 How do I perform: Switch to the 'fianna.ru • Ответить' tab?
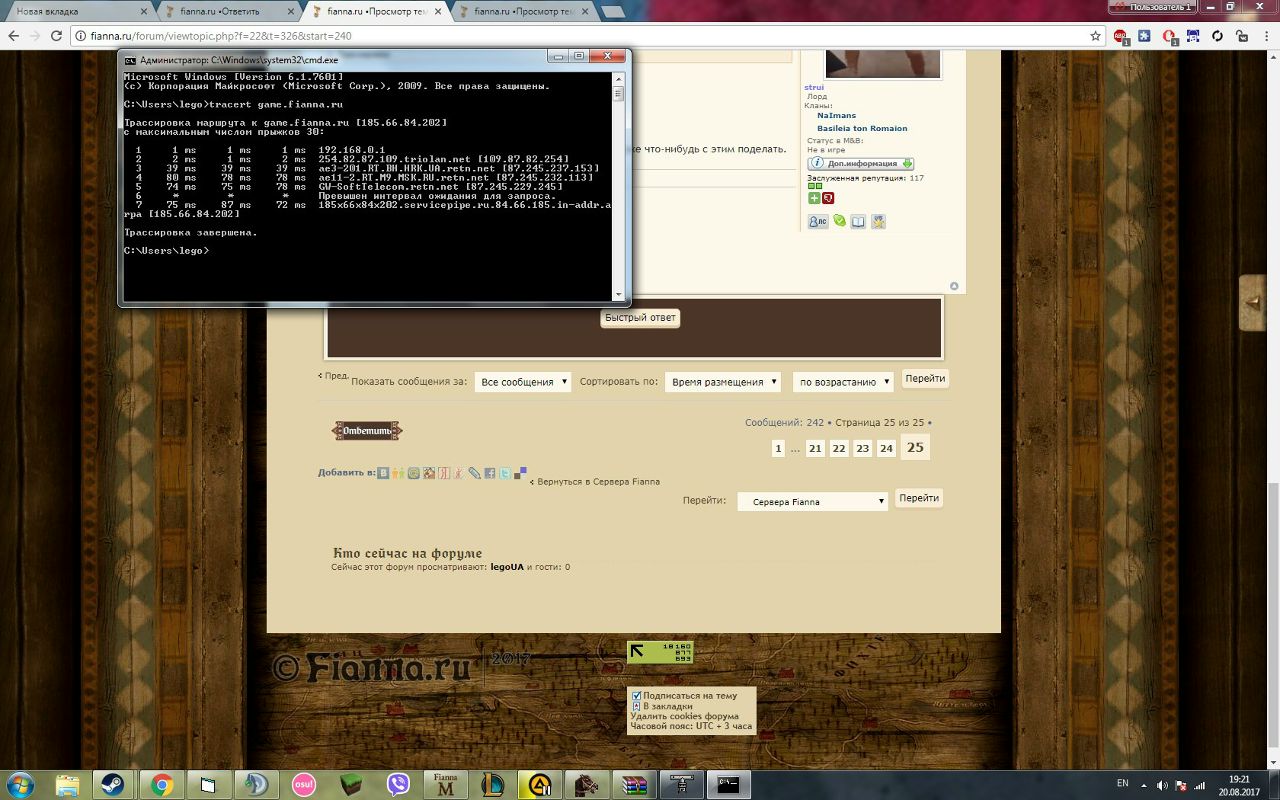click(x=226, y=11)
